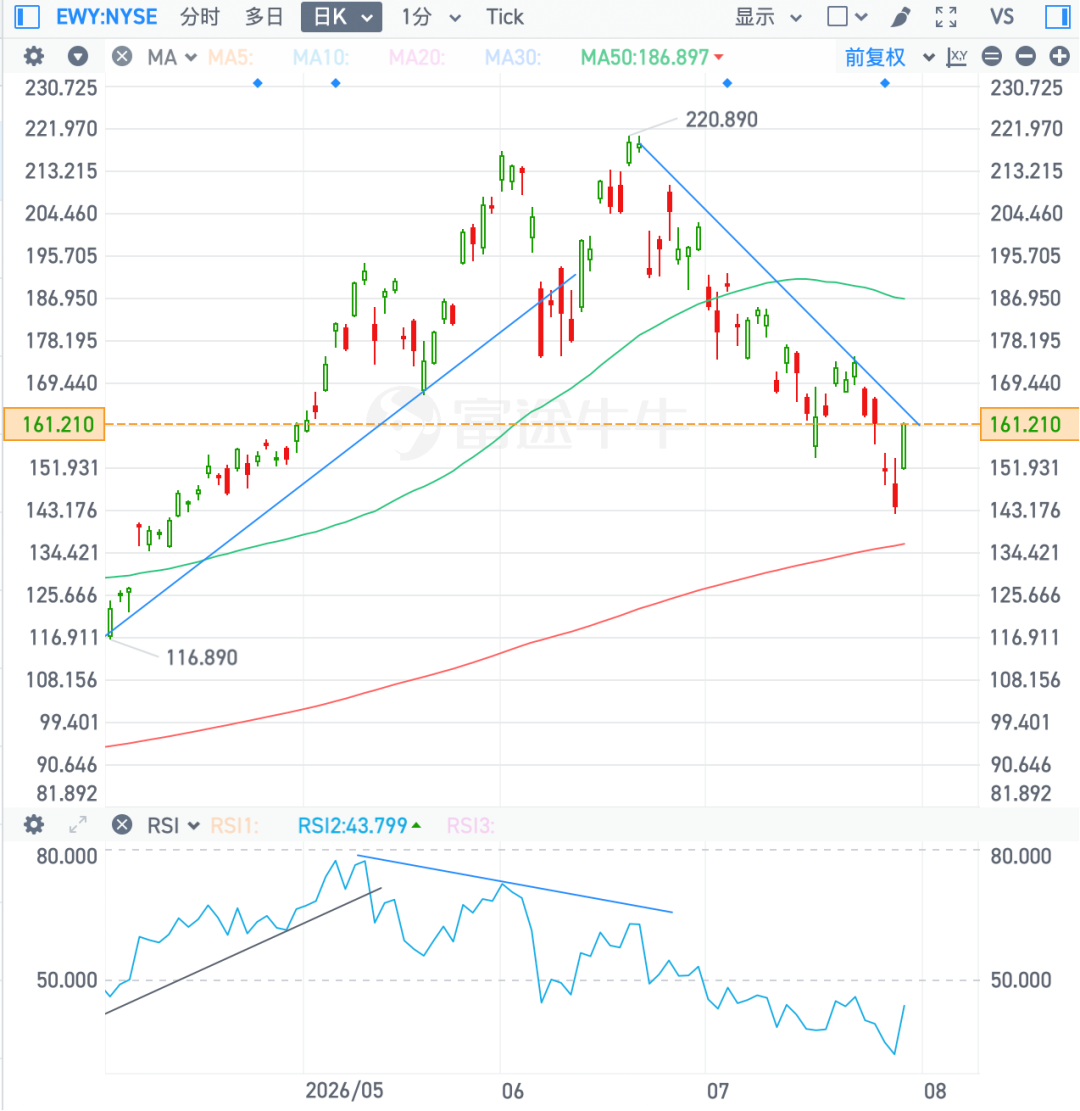Click the 161.210 price tag on left axis
Screen dimensions: 1080x1111
point(55,424)
